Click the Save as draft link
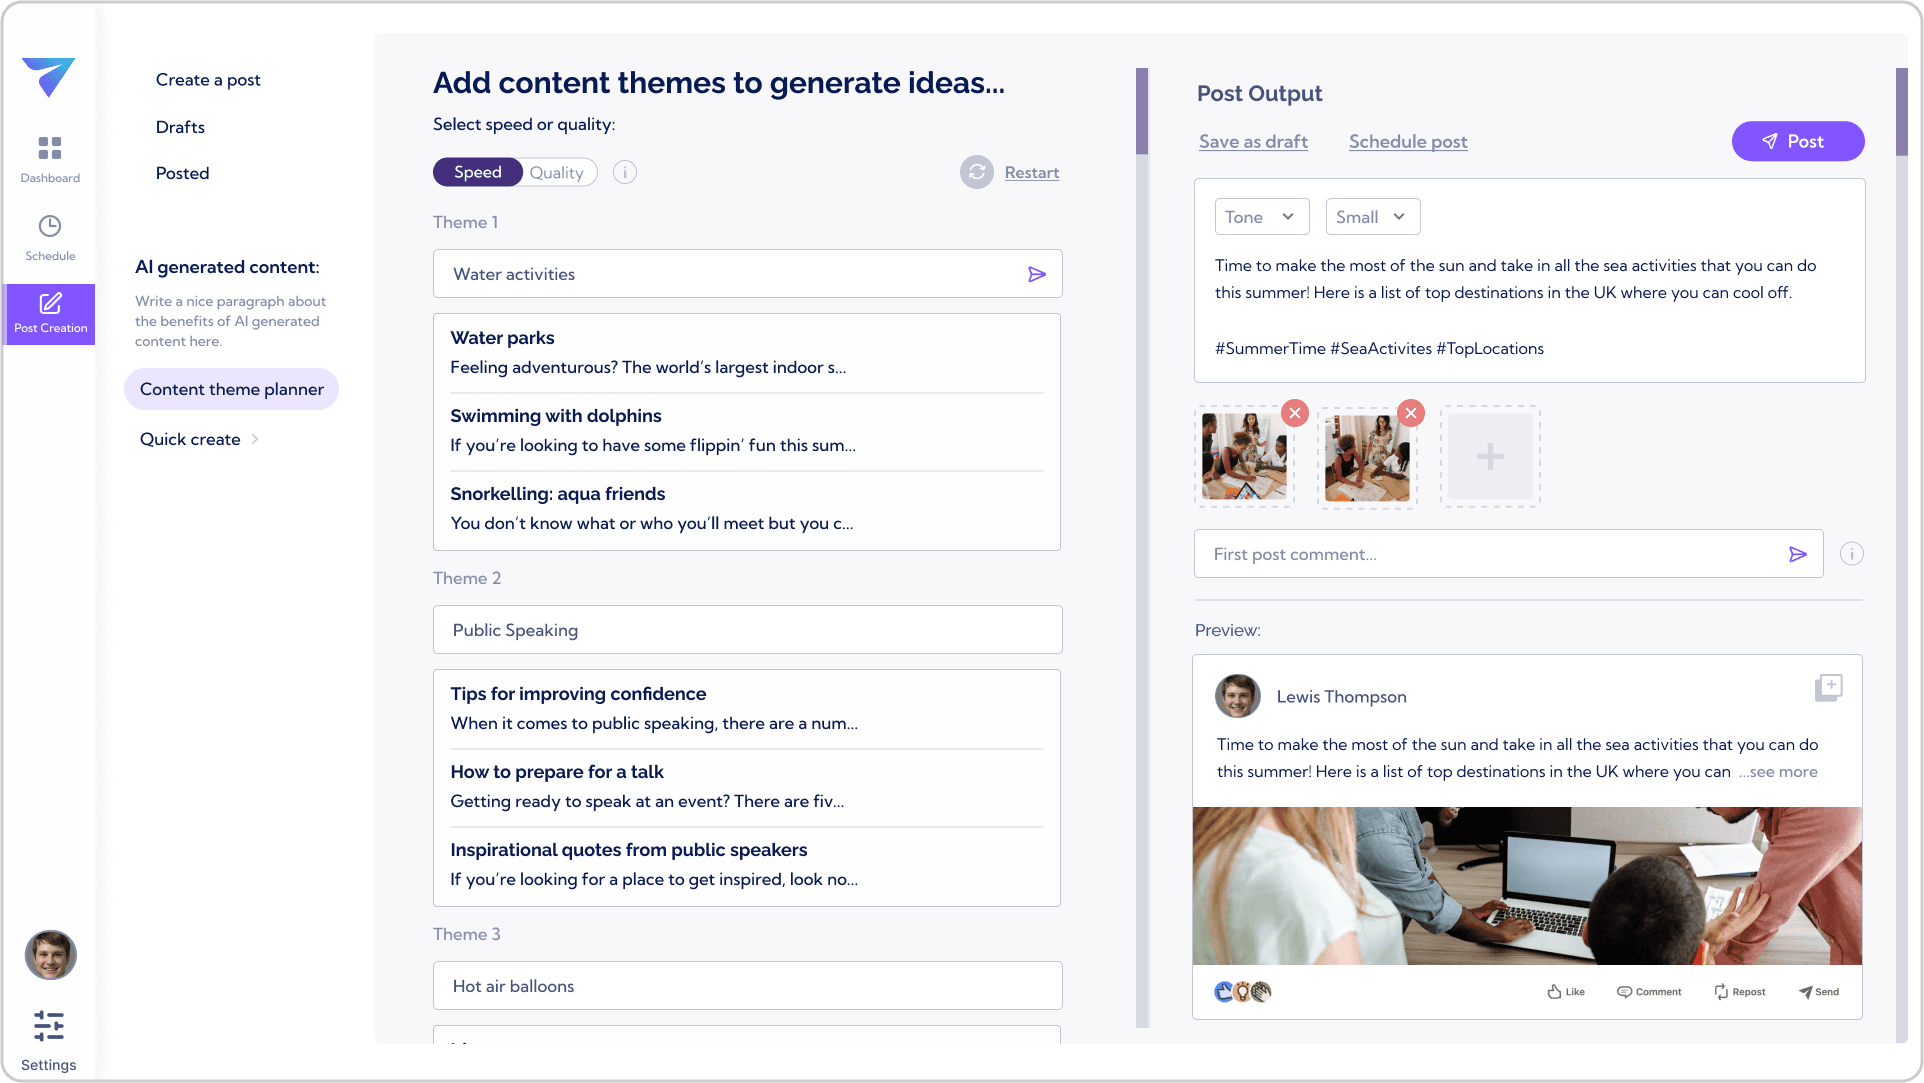This screenshot has height=1083, width=1924. coord(1252,141)
